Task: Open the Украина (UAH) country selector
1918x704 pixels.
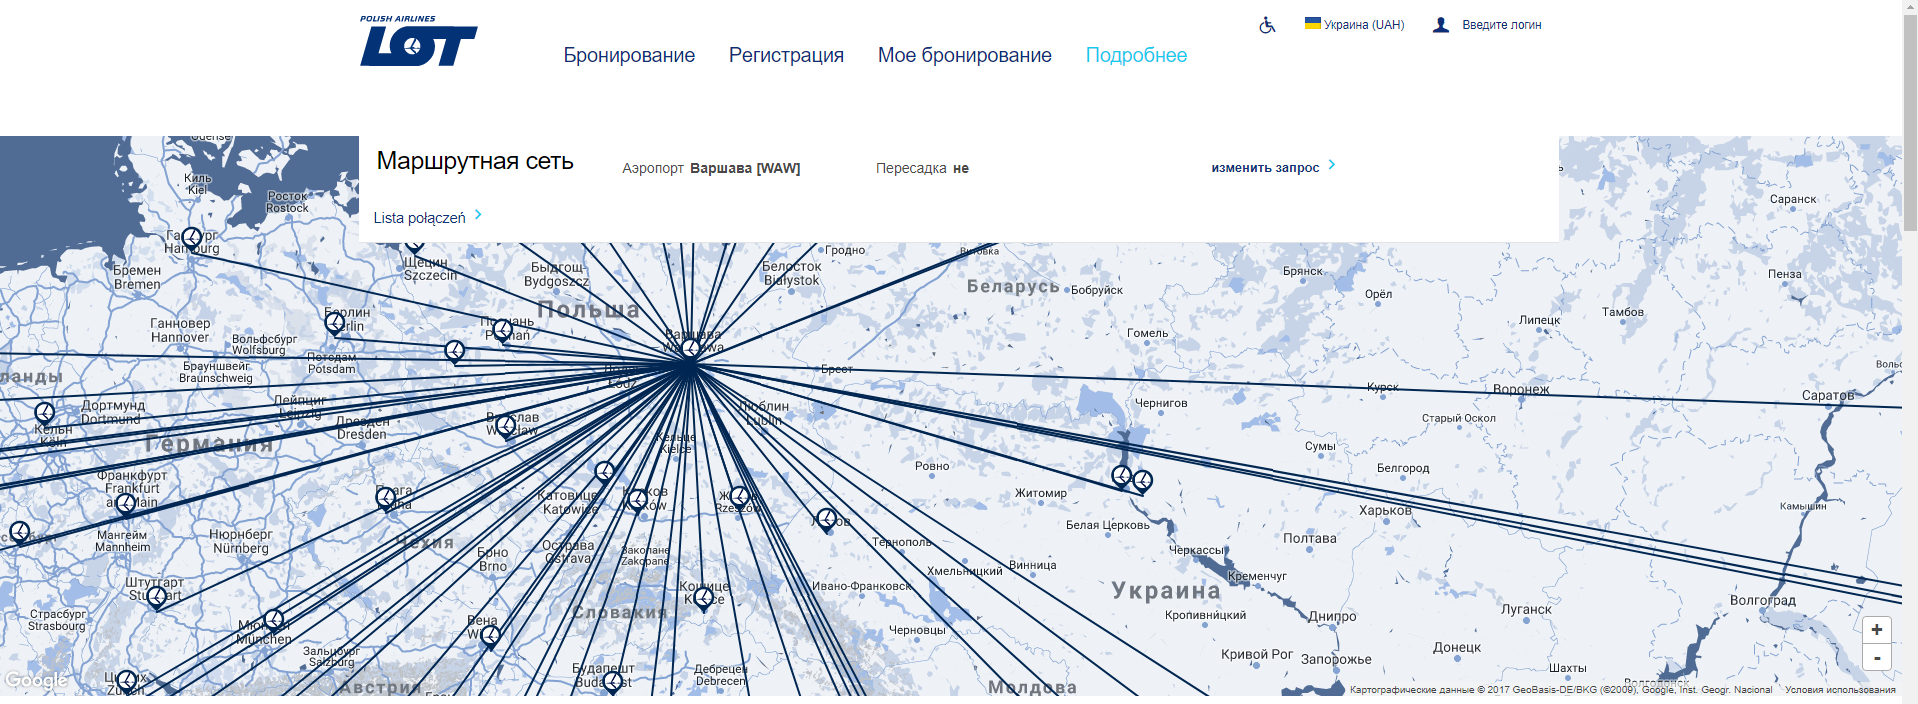Action: coord(1354,25)
